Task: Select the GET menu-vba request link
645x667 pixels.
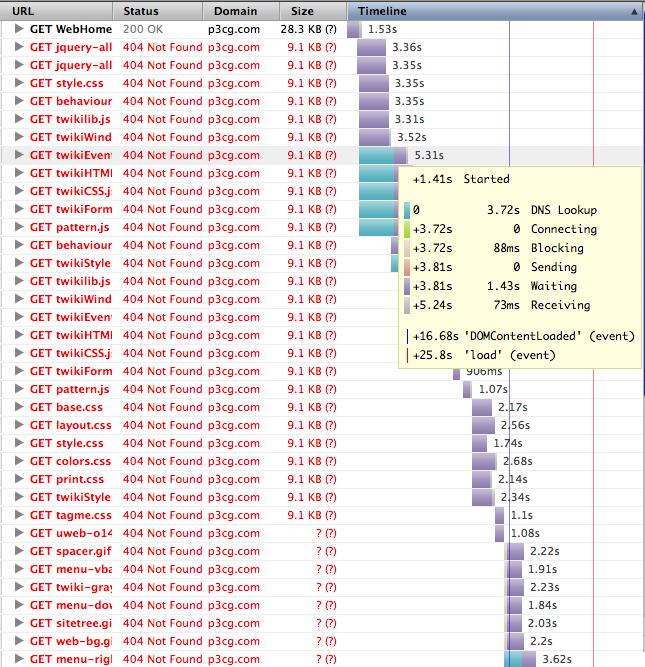Action: 70,569
